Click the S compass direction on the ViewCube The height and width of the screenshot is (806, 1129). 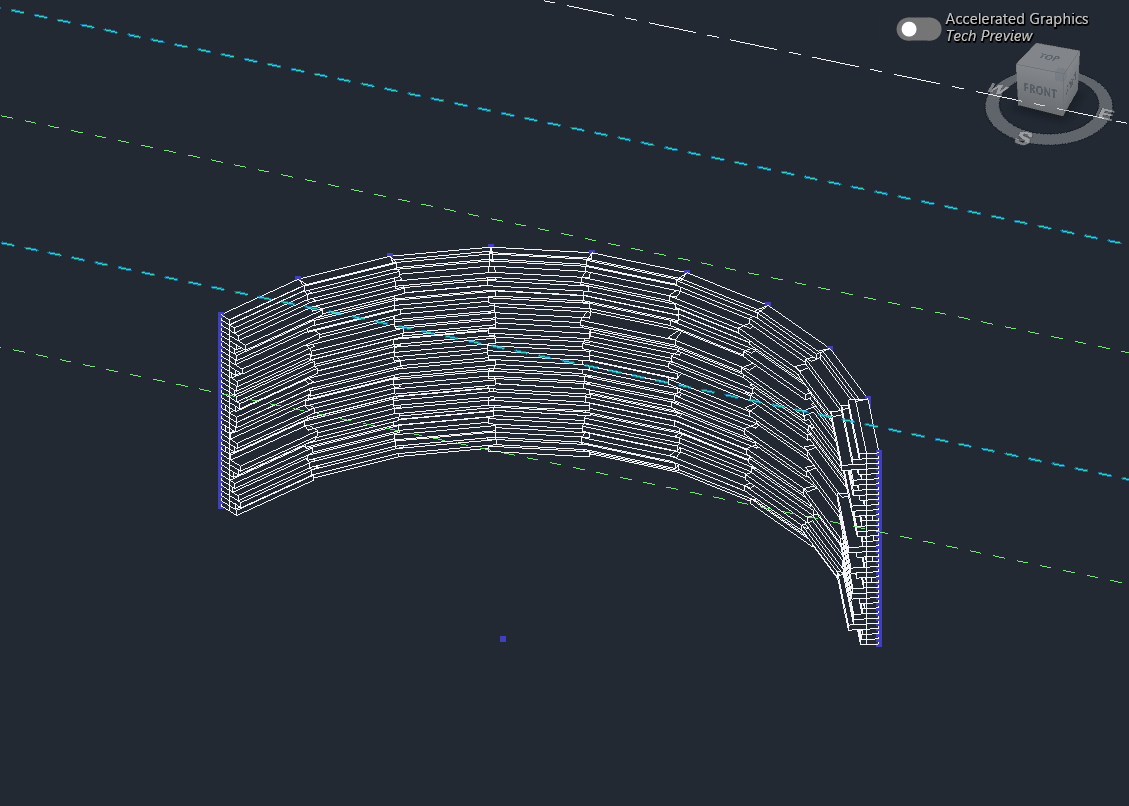(x=1024, y=138)
